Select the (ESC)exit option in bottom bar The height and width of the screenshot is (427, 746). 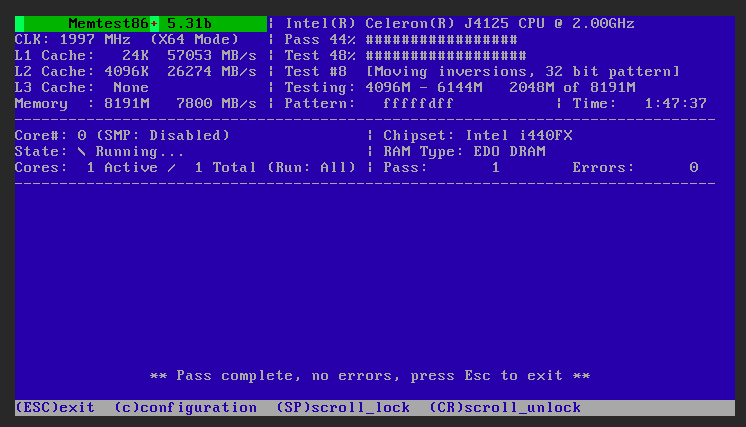(55, 408)
